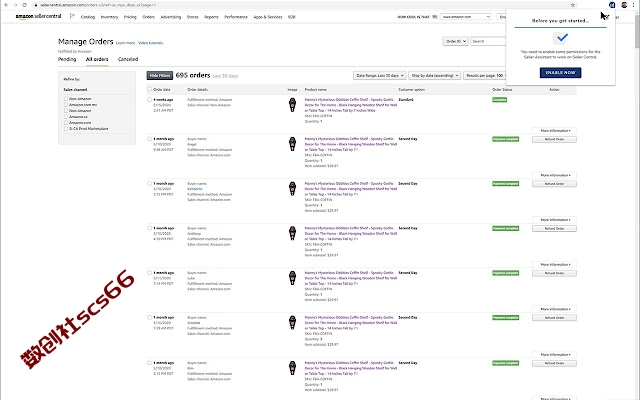
Task: Select the All orders tab
Action: point(97,59)
